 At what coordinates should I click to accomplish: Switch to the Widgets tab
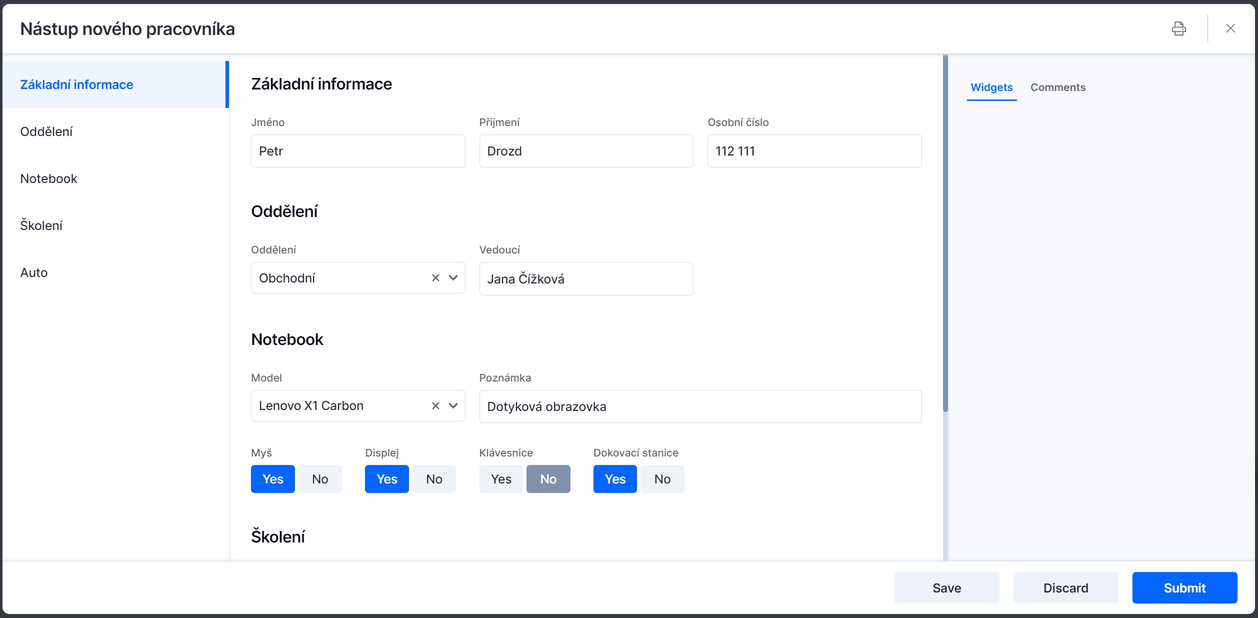[992, 88]
